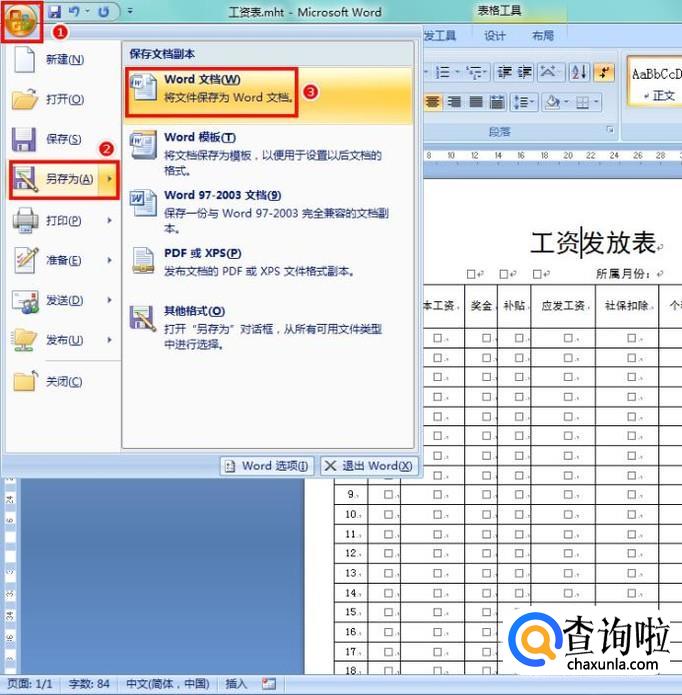Select 新建(N) in Office menu
This screenshot has width=682, height=695.
click(63, 59)
